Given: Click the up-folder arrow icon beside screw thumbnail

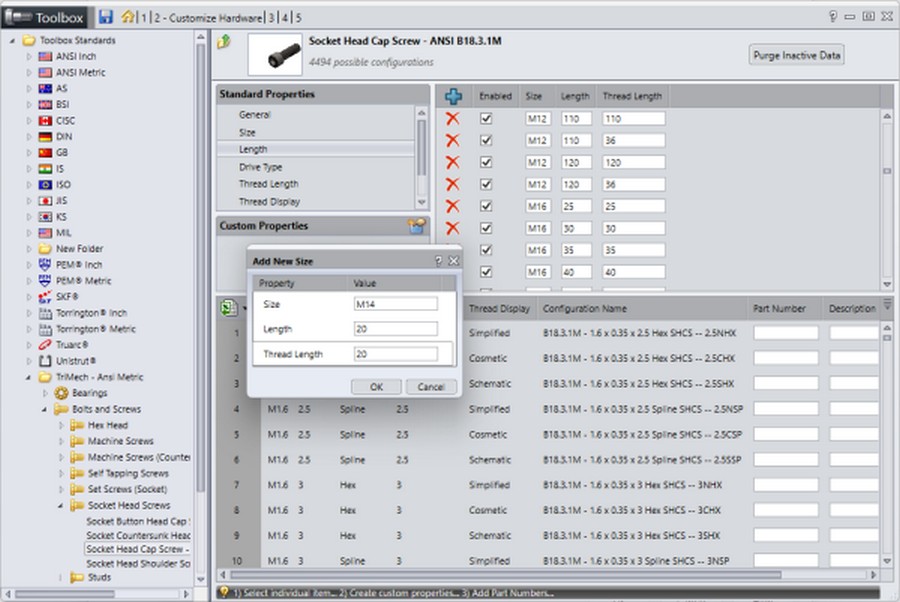Looking at the screenshot, I should (x=224, y=41).
